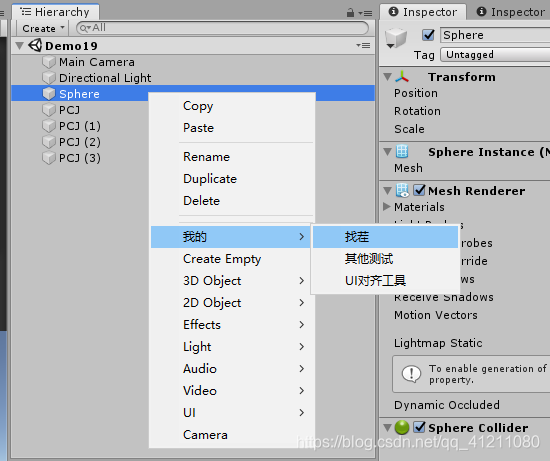Expand the Audio submenu
This screenshot has height=461, width=550.
(x=230, y=369)
